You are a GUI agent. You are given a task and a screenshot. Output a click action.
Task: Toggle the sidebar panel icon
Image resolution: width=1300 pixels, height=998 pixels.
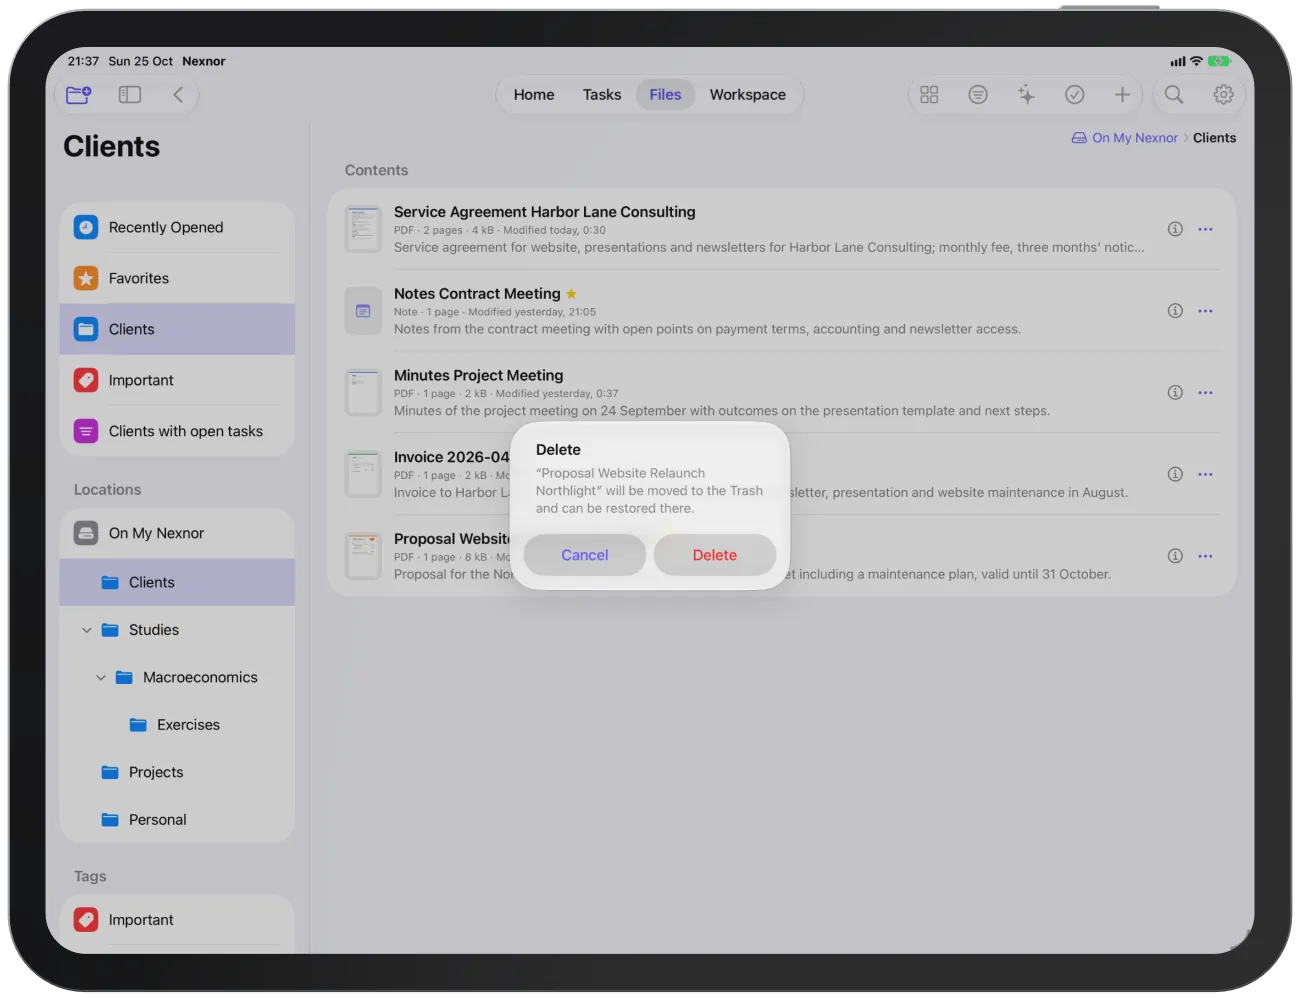click(130, 95)
